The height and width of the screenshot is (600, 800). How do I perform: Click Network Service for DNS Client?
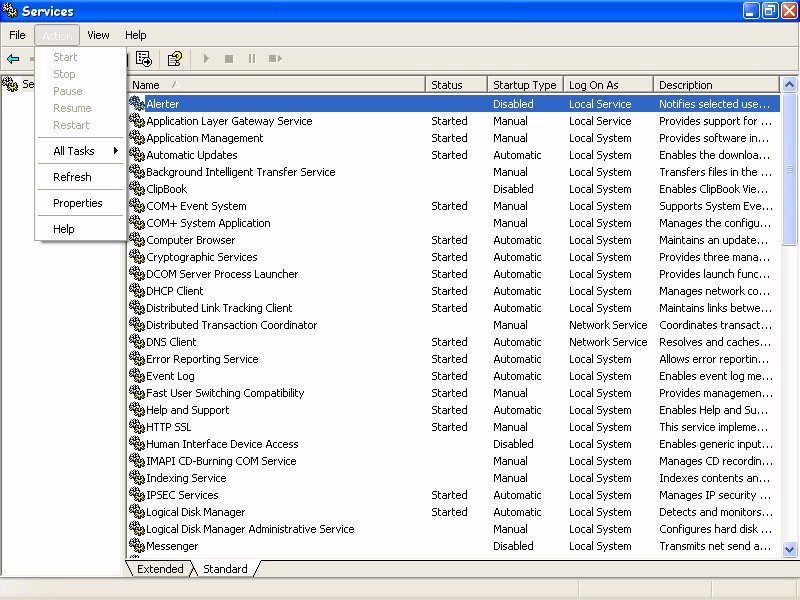click(608, 342)
